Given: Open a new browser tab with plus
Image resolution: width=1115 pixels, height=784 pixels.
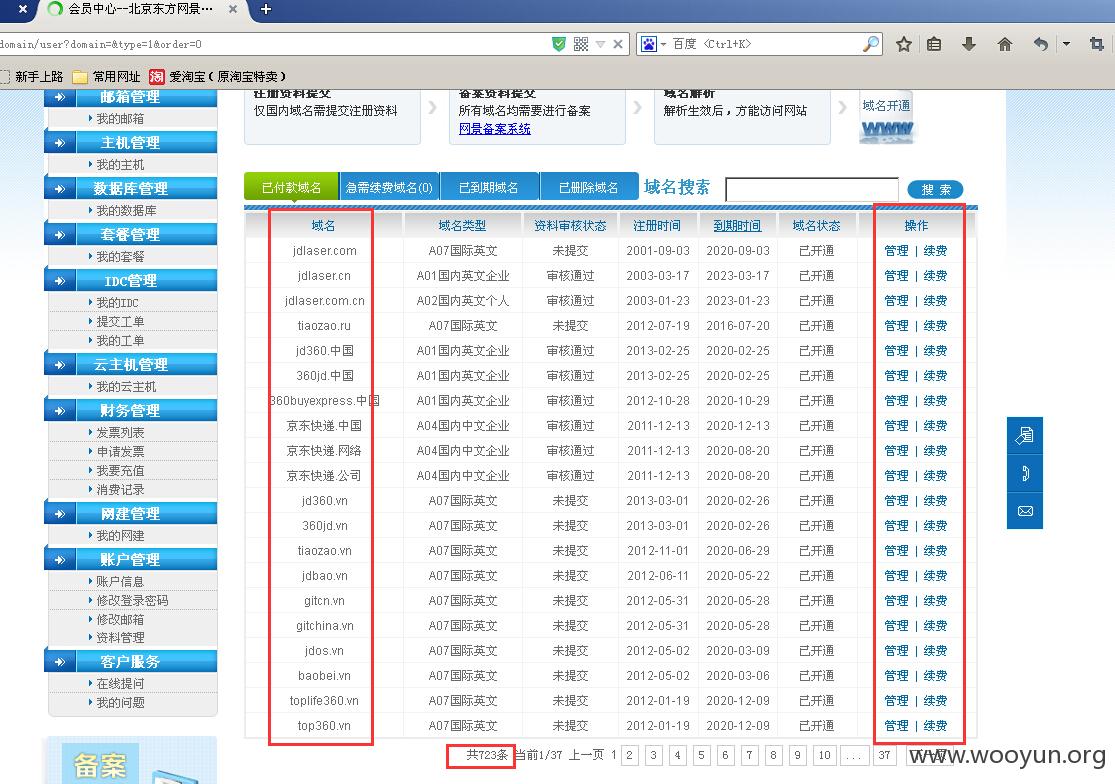Looking at the screenshot, I should click(266, 9).
